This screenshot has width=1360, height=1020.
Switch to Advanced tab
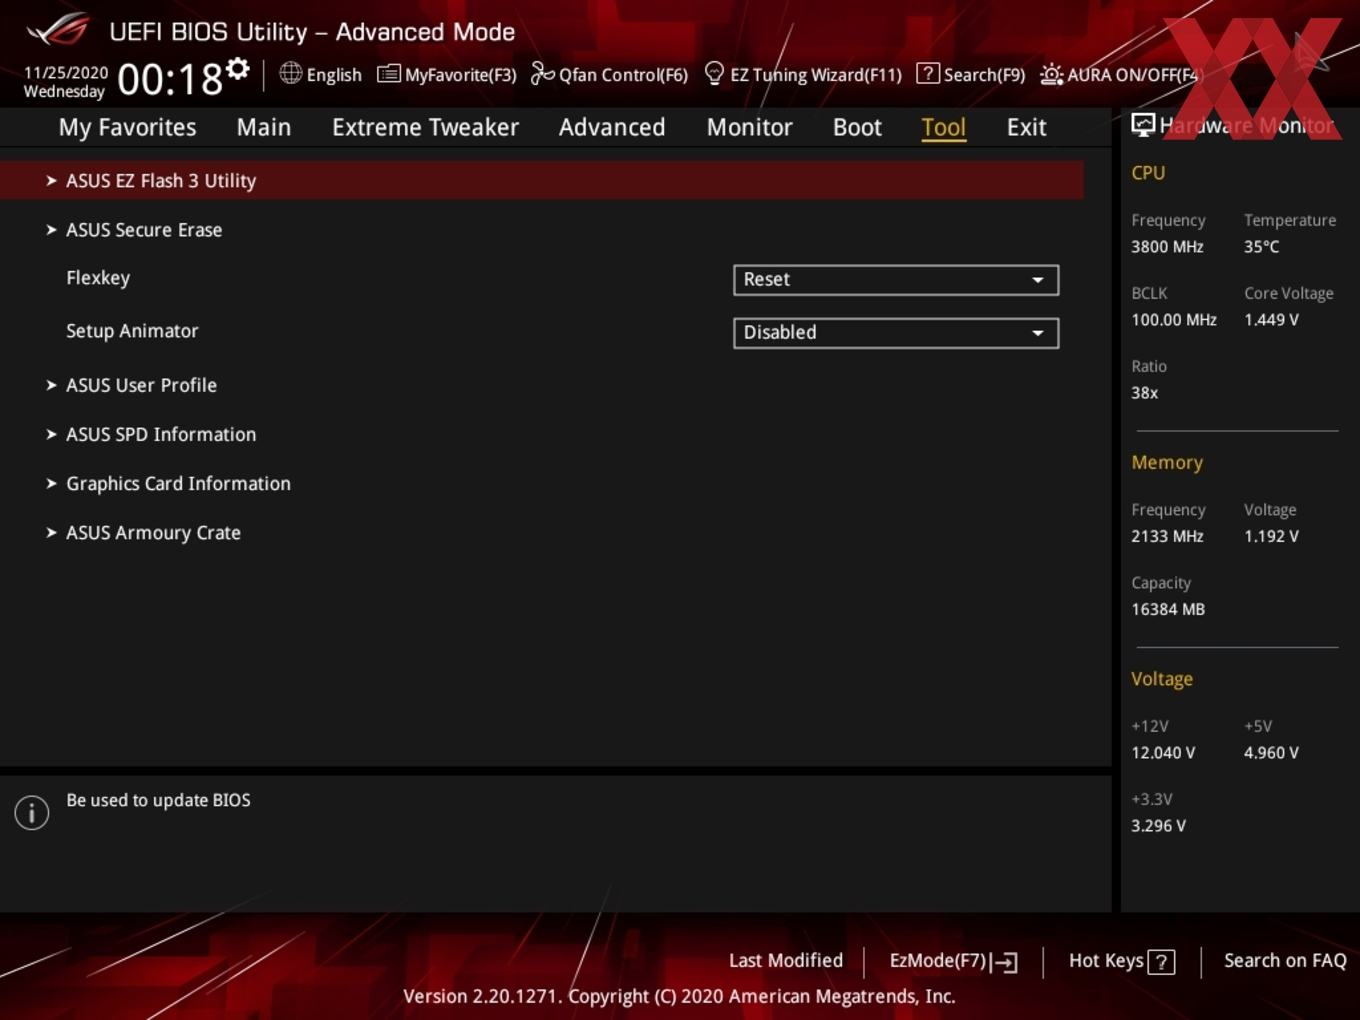click(612, 127)
